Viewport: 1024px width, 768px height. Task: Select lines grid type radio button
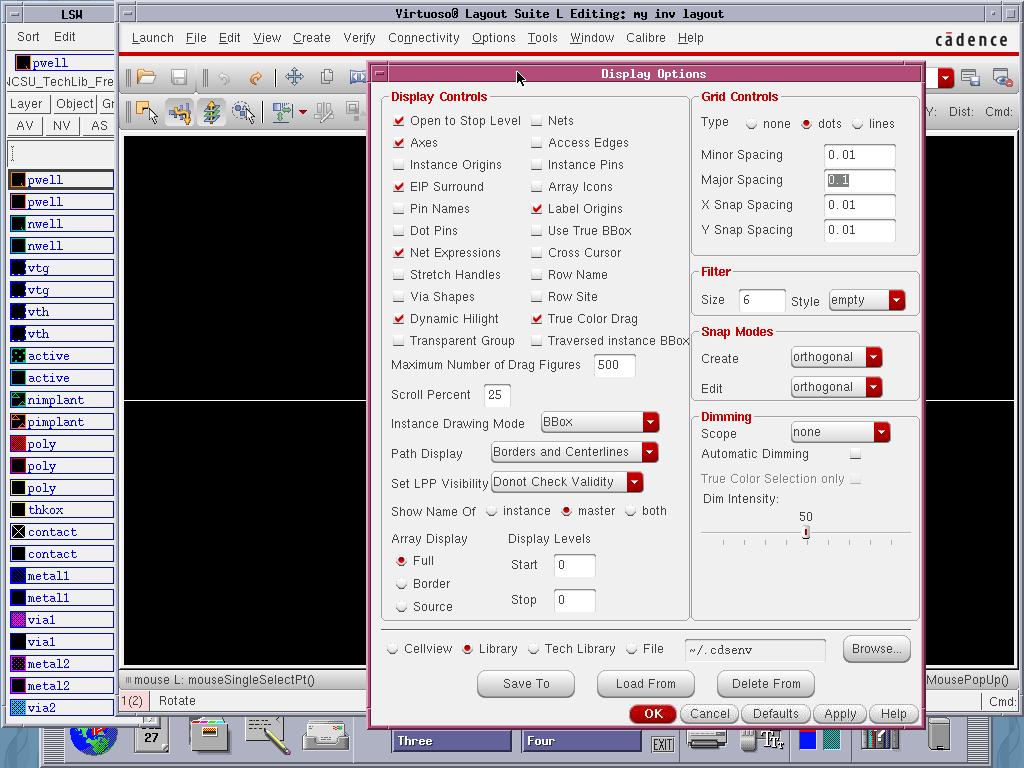tap(857, 124)
